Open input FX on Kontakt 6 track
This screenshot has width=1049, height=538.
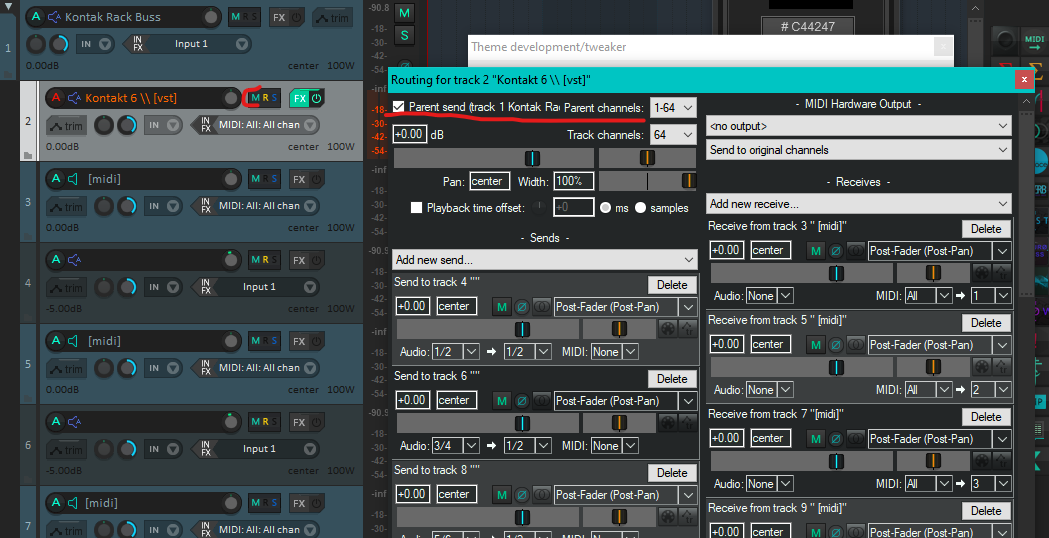(205, 125)
